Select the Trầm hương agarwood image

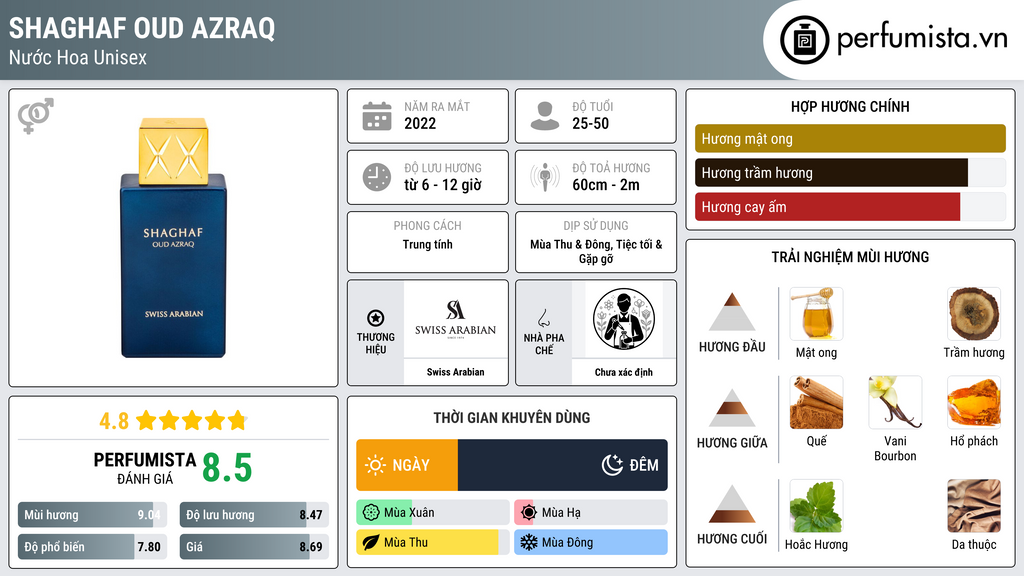tap(974, 314)
